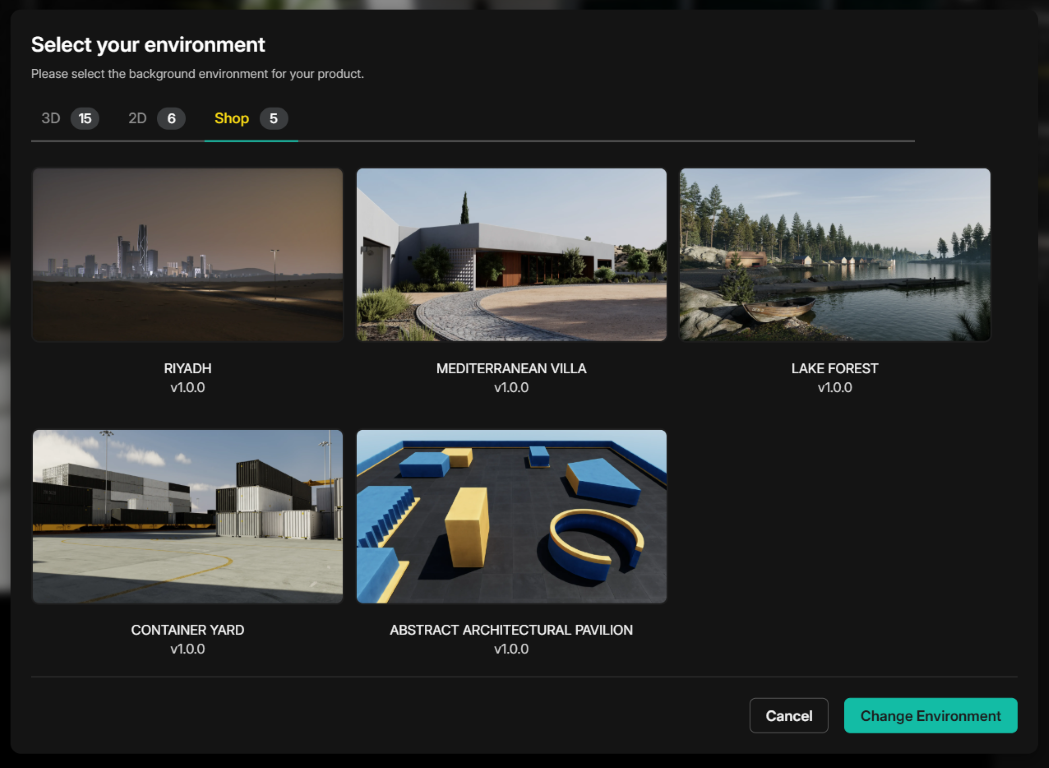
Task: Click the 6 count badge beside 2D
Action: click(171, 119)
